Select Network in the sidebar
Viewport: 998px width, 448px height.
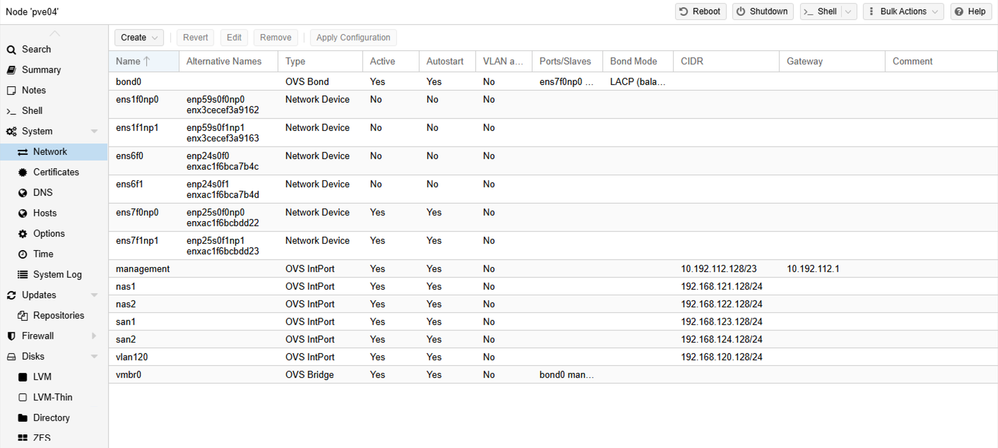click(x=50, y=152)
